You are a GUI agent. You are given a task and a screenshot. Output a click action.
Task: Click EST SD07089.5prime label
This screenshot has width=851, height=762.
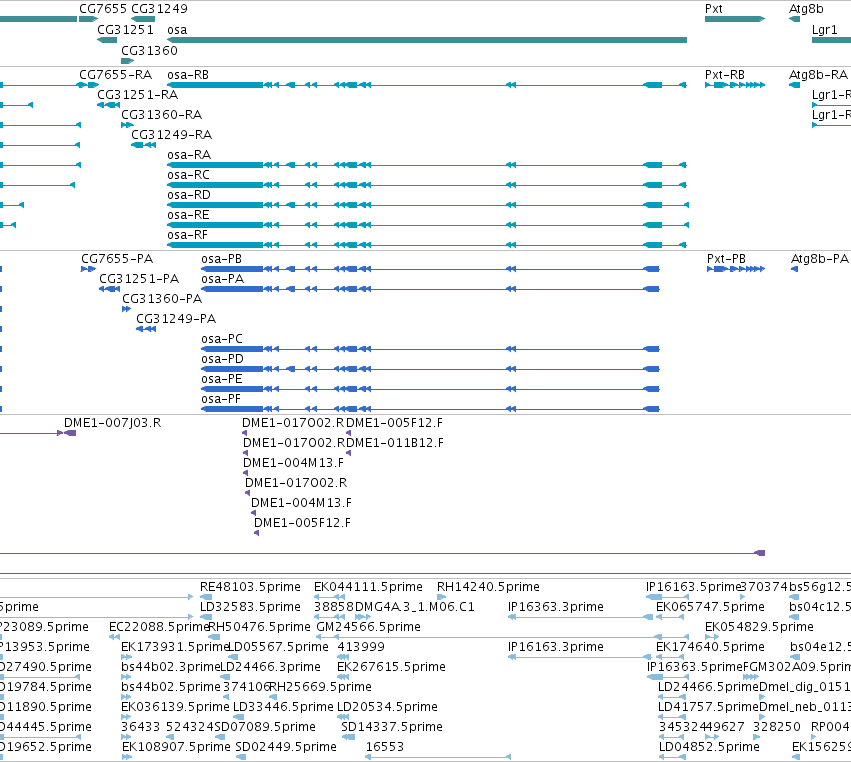265,727
